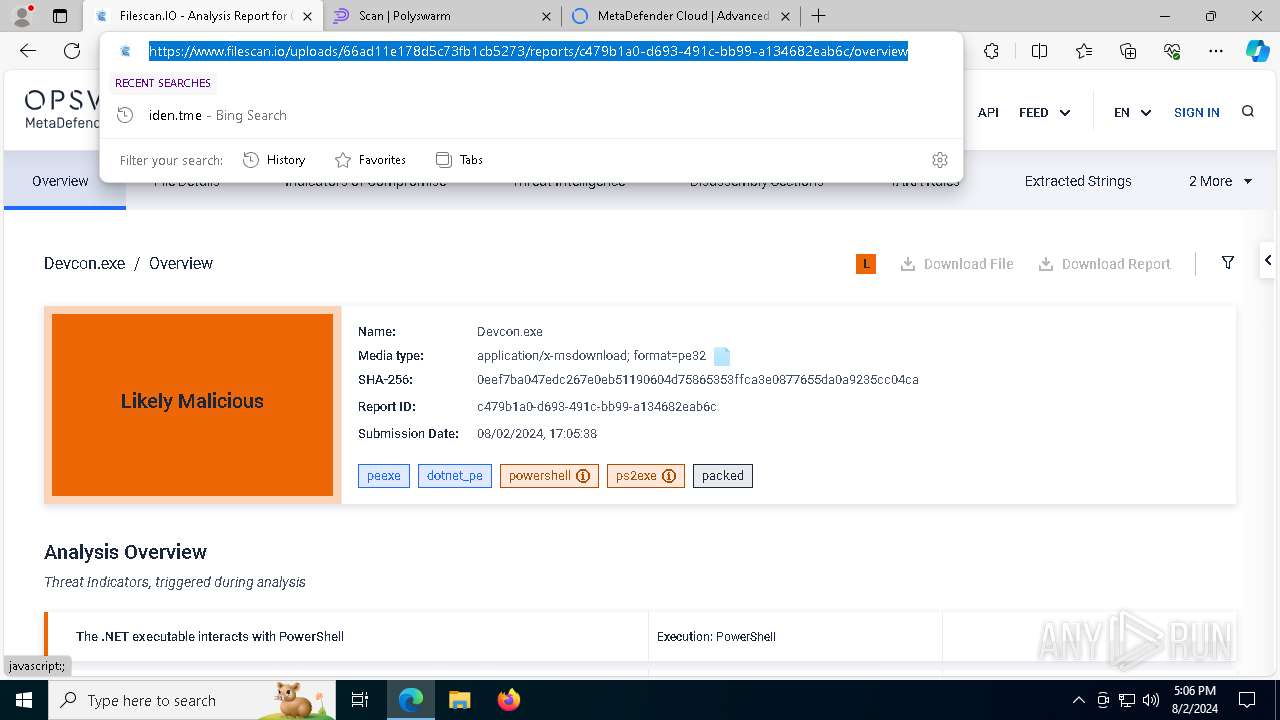Click the Report ID value
Image resolution: width=1280 pixels, height=720 pixels.
click(597, 407)
